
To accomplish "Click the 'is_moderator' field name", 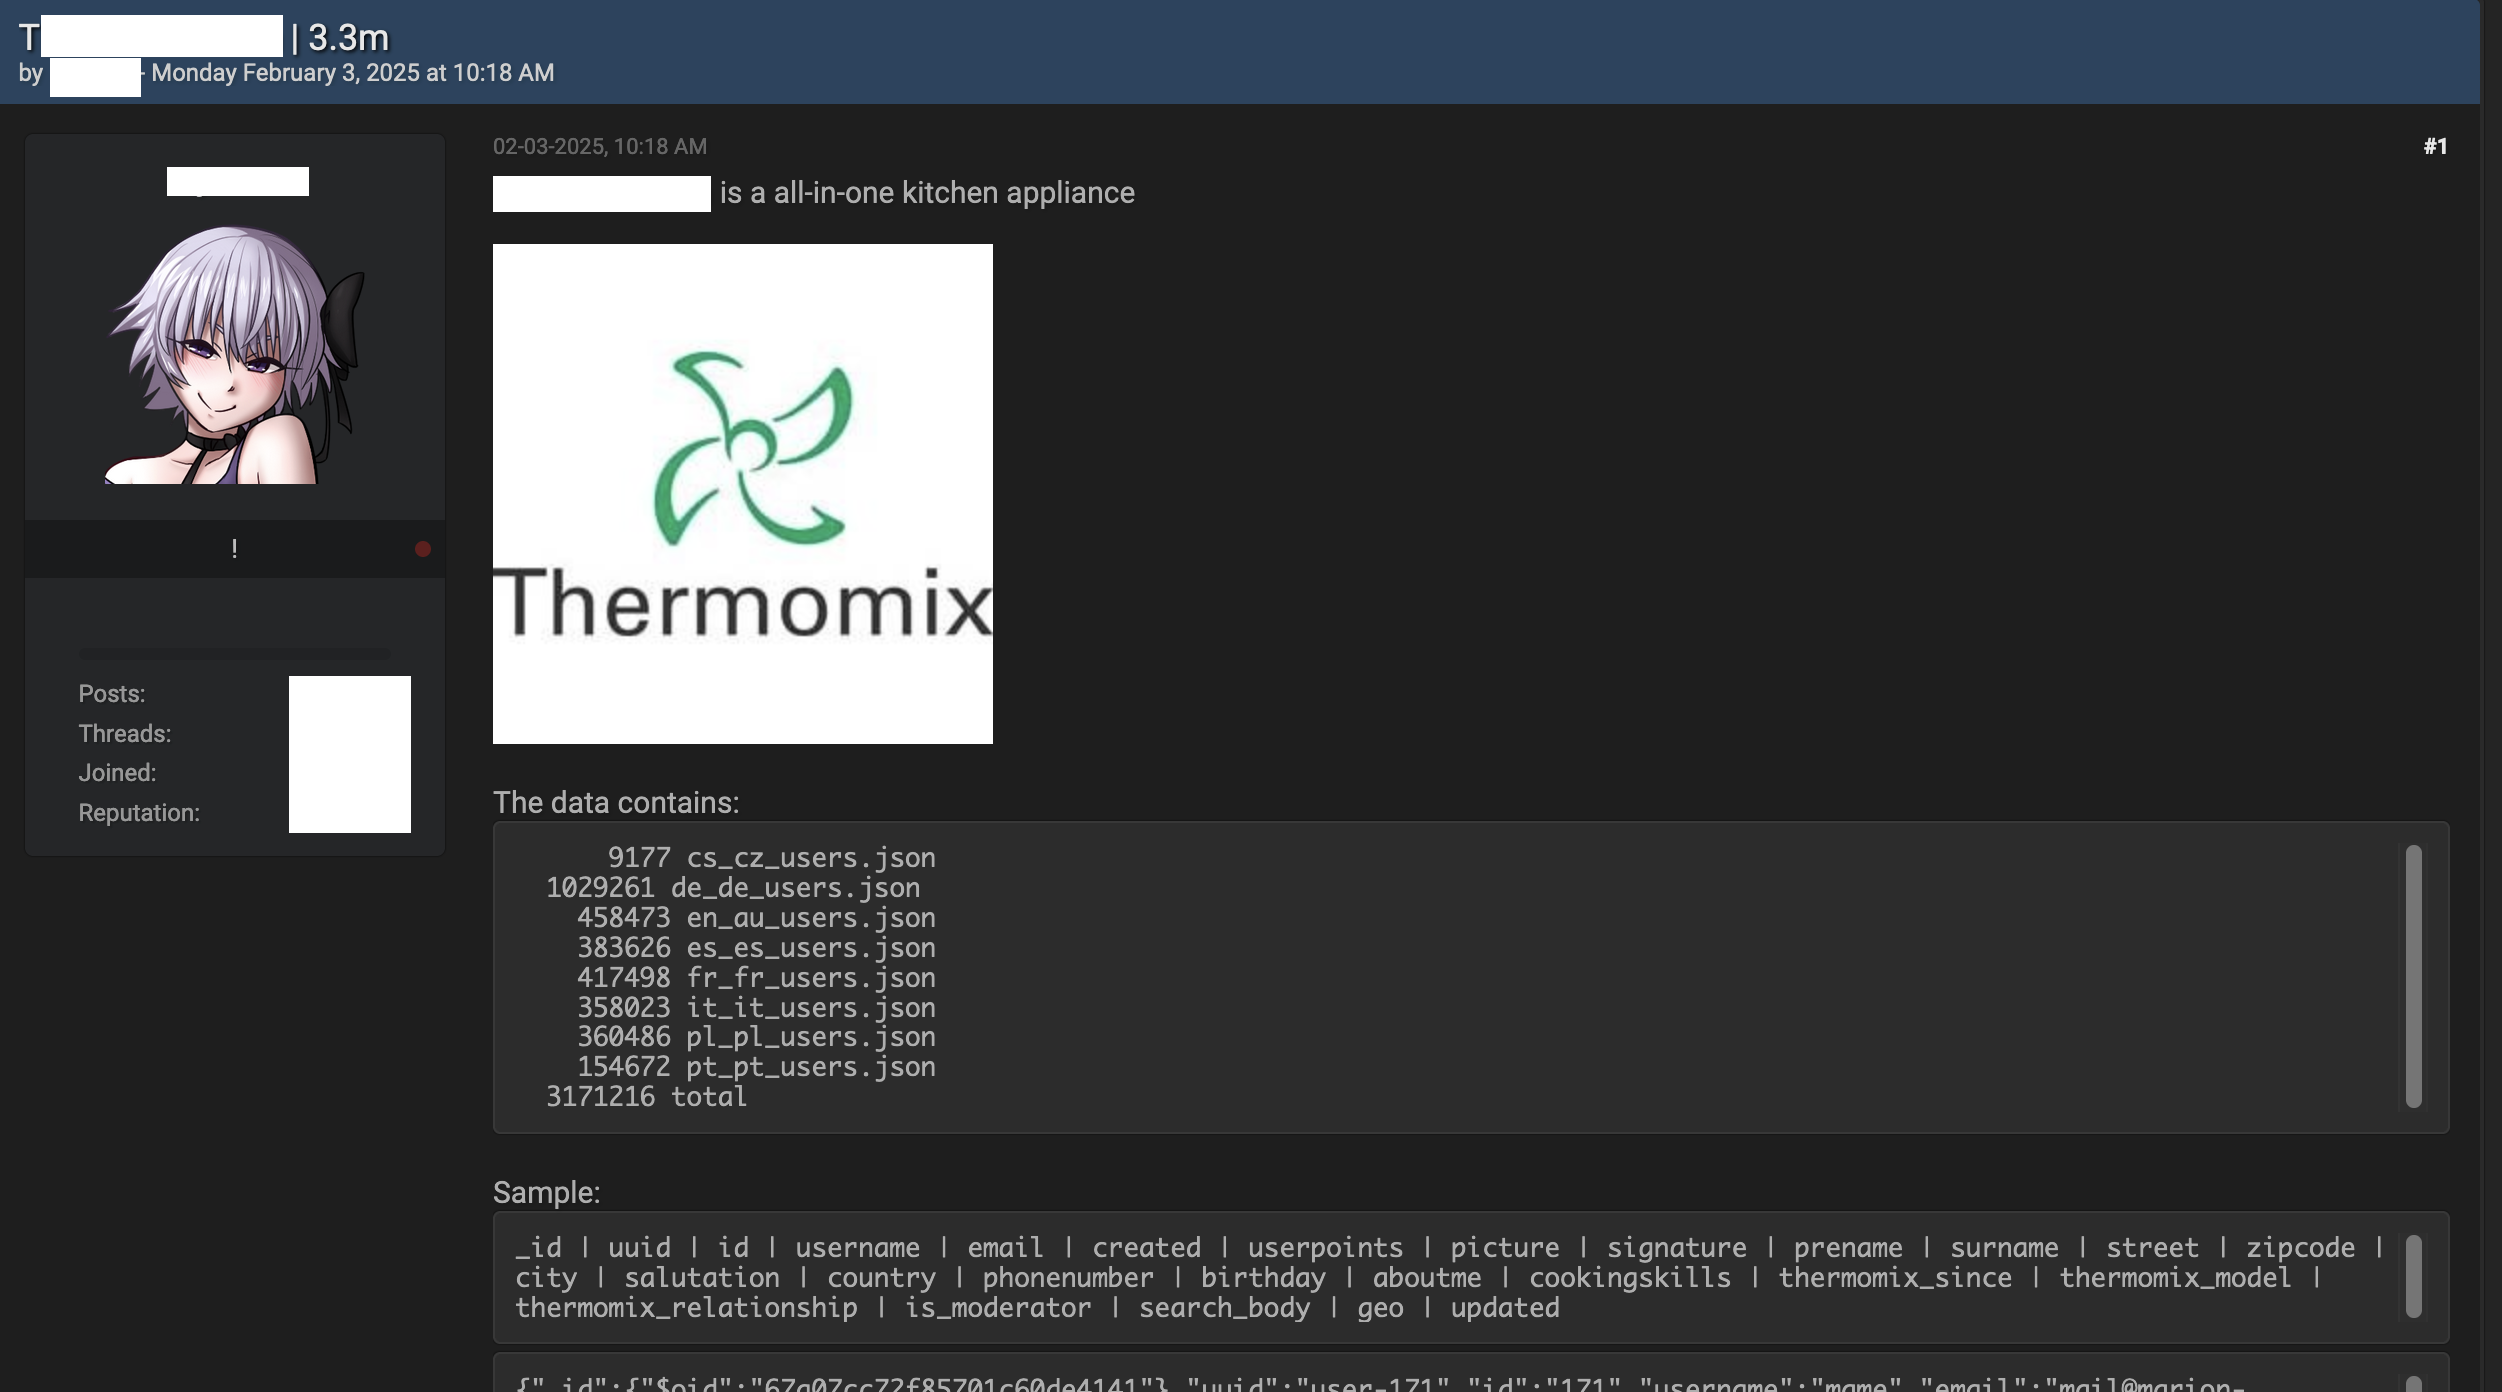I will [998, 1307].
